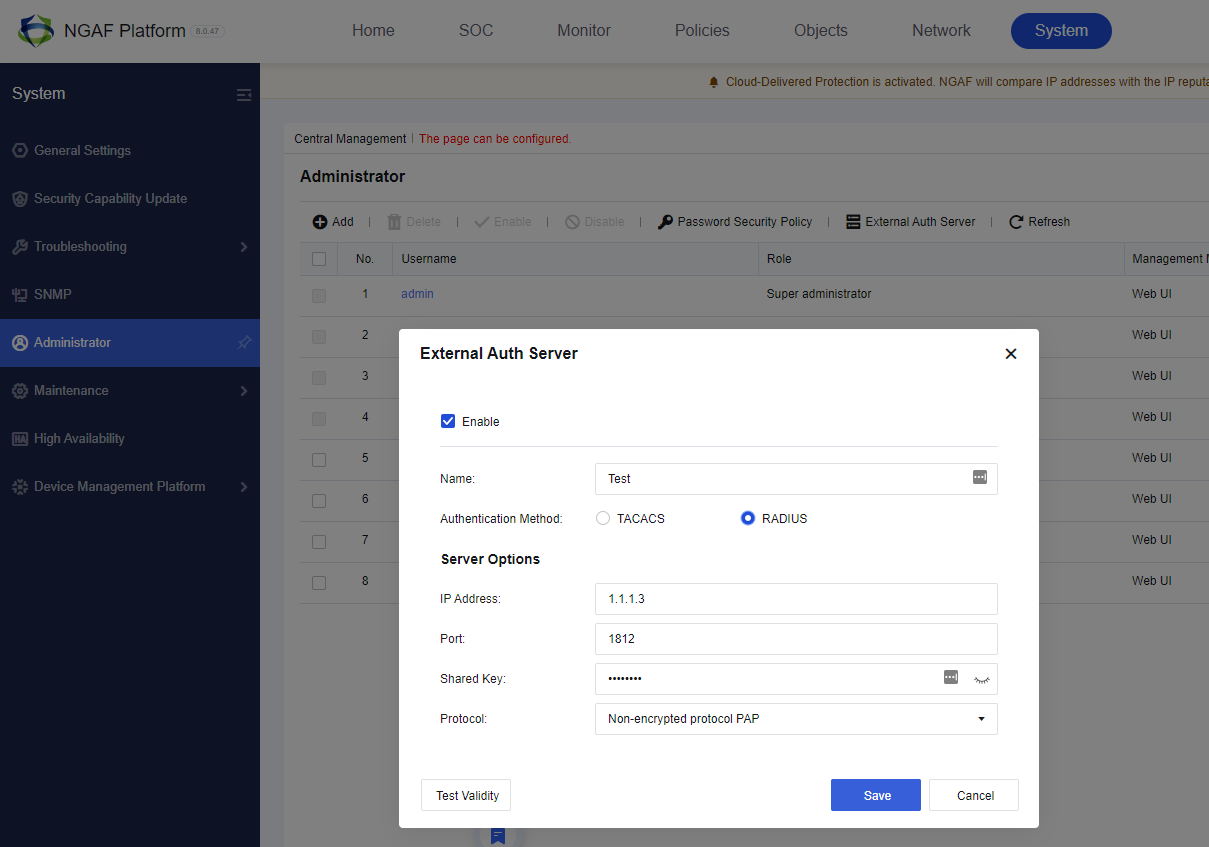Go to the Policies tab
Viewport: 1209px width, 847px height.
coord(702,31)
